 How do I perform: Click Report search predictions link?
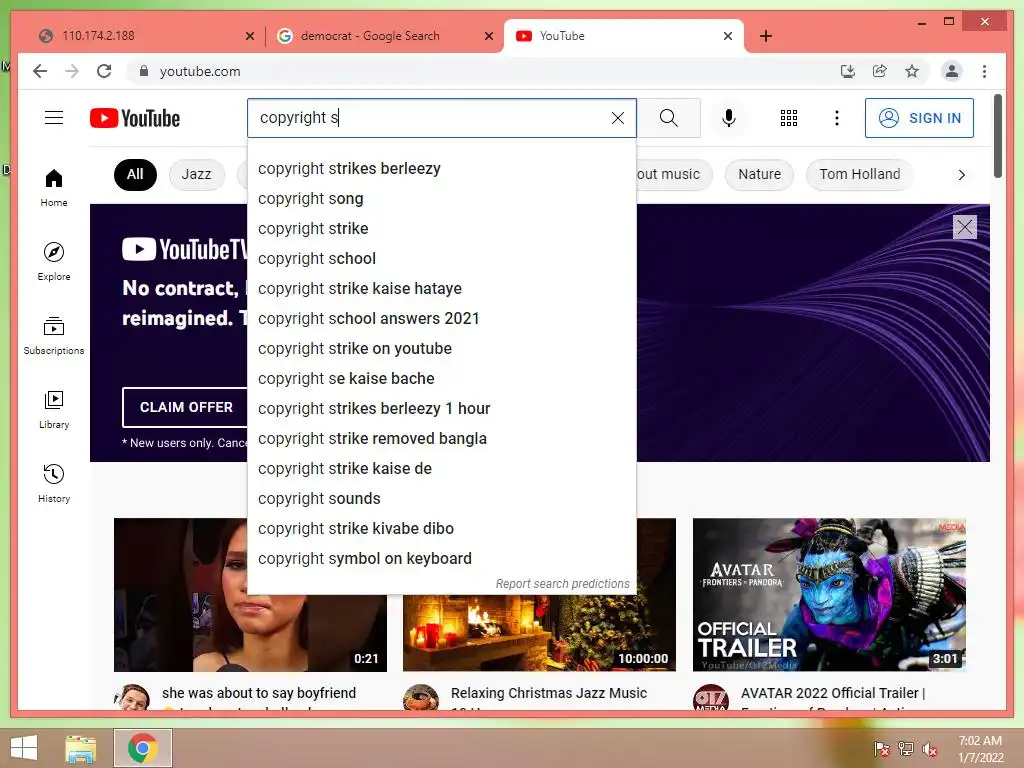point(562,583)
